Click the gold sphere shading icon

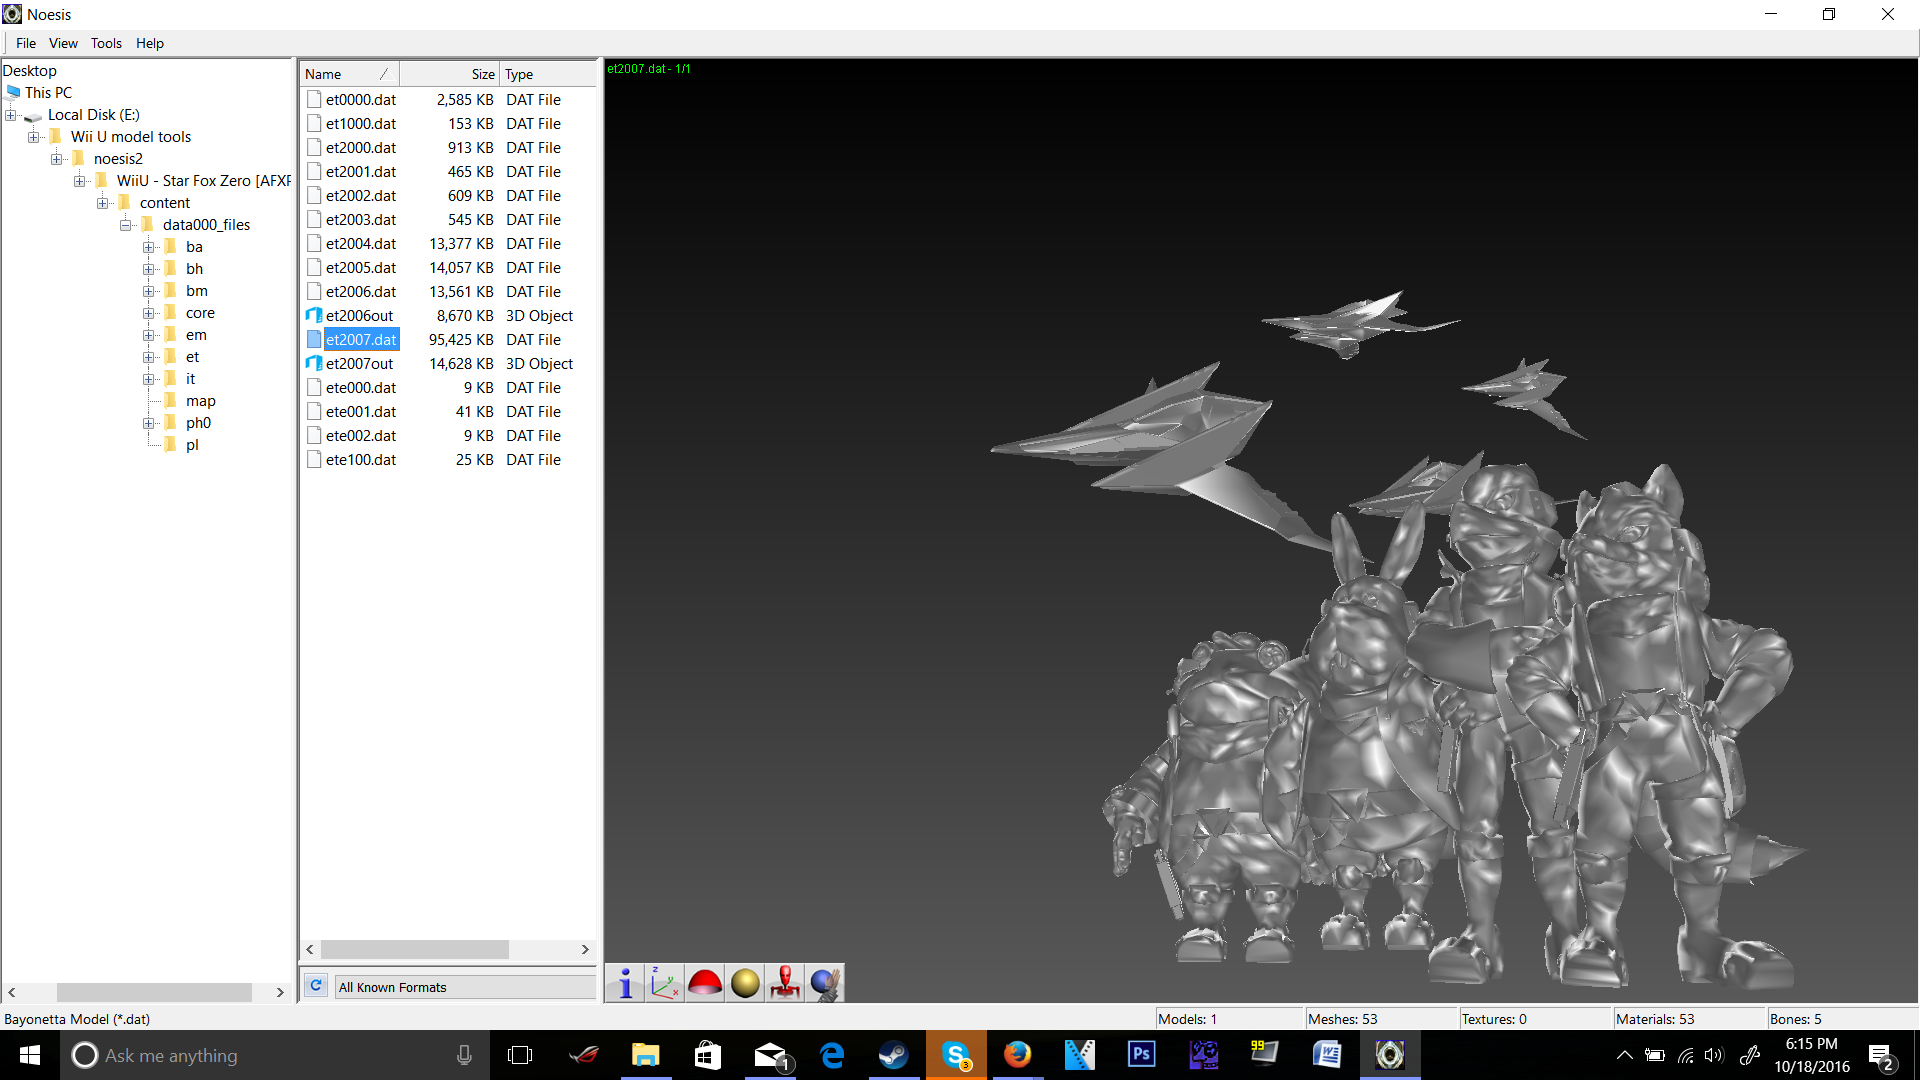(745, 983)
